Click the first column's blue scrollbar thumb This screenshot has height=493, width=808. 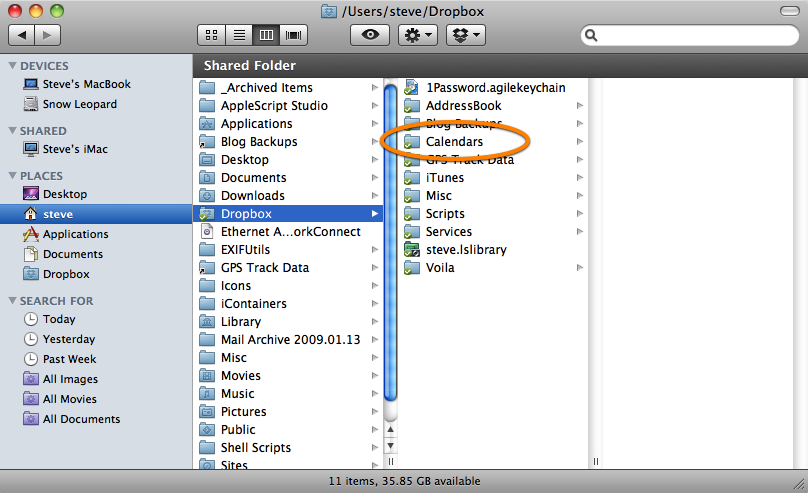[x=391, y=242]
